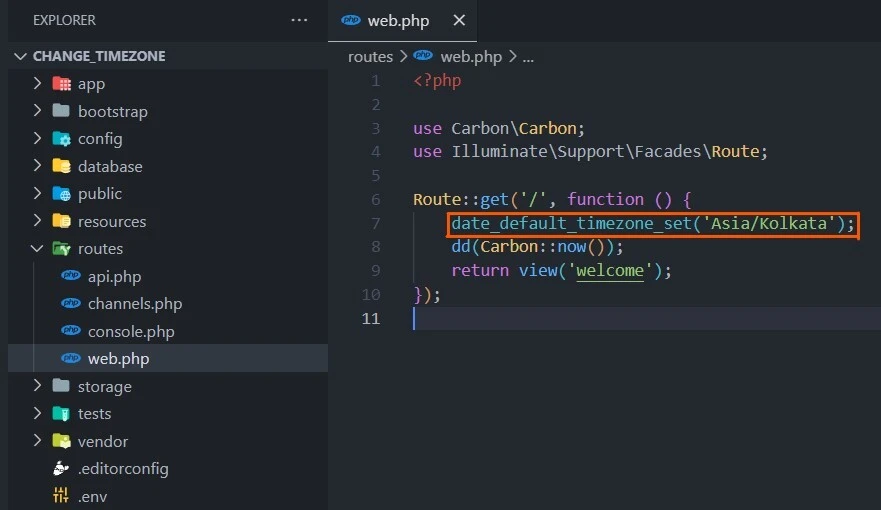This screenshot has width=881, height=510.
Task: Select the web.php editor tab
Action: click(x=402, y=21)
